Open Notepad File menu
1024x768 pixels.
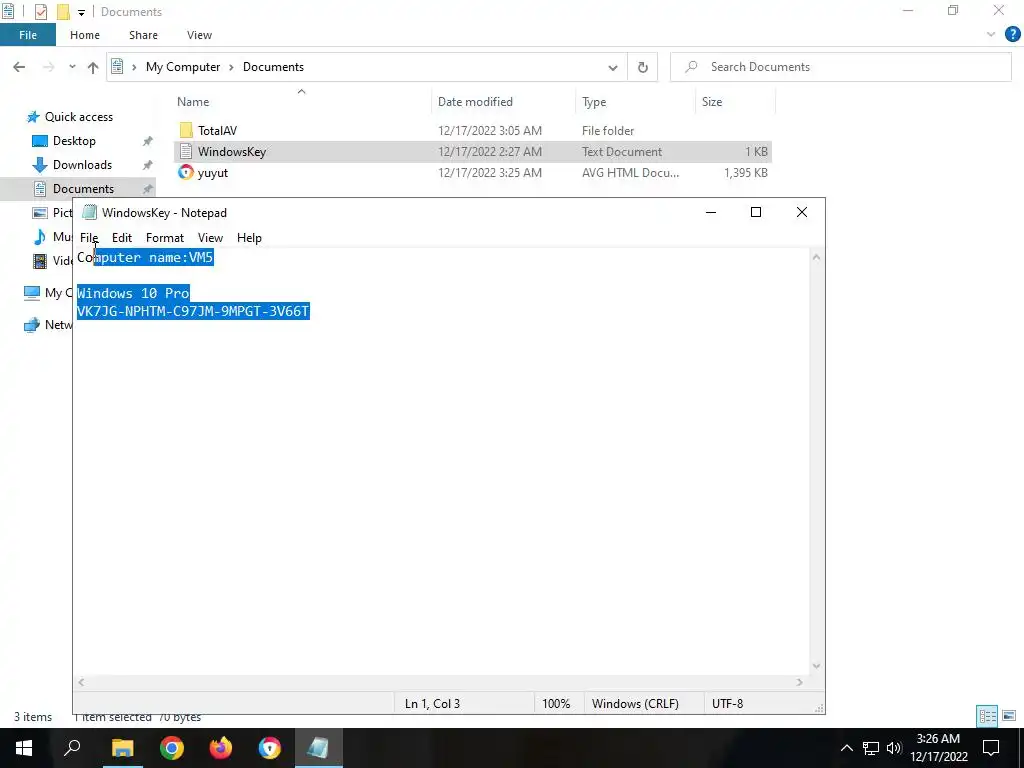coord(89,238)
